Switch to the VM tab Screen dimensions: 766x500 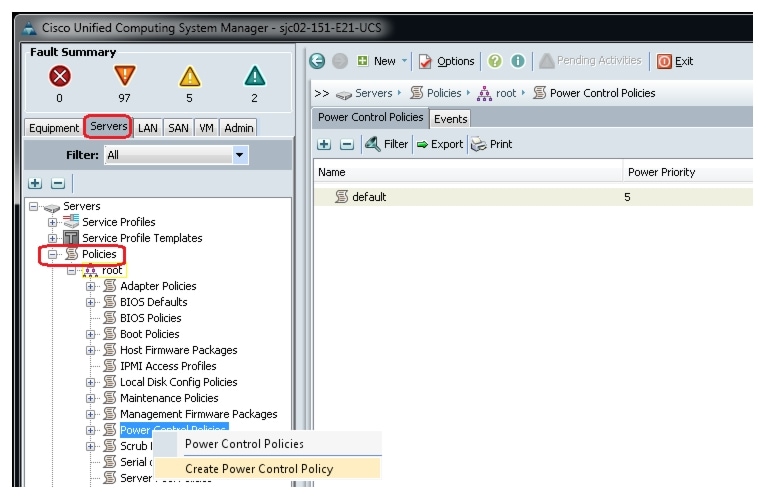point(206,128)
